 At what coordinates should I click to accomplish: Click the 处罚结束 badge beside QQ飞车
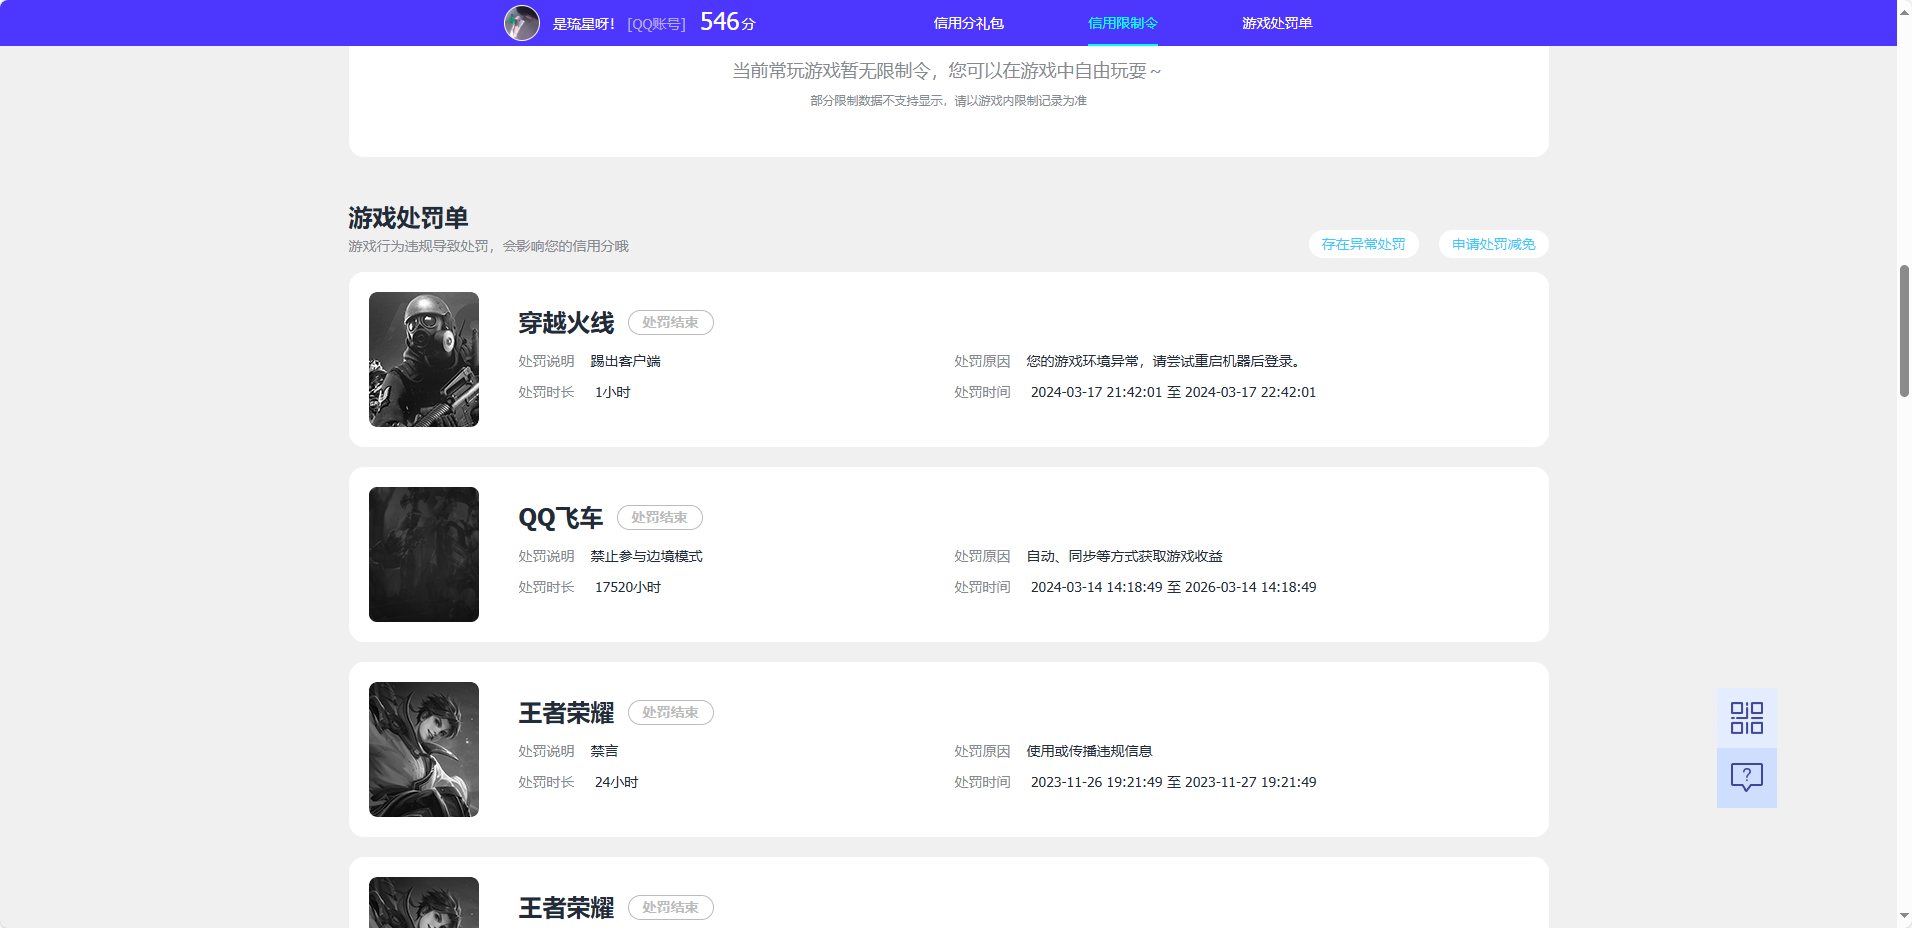tap(659, 517)
